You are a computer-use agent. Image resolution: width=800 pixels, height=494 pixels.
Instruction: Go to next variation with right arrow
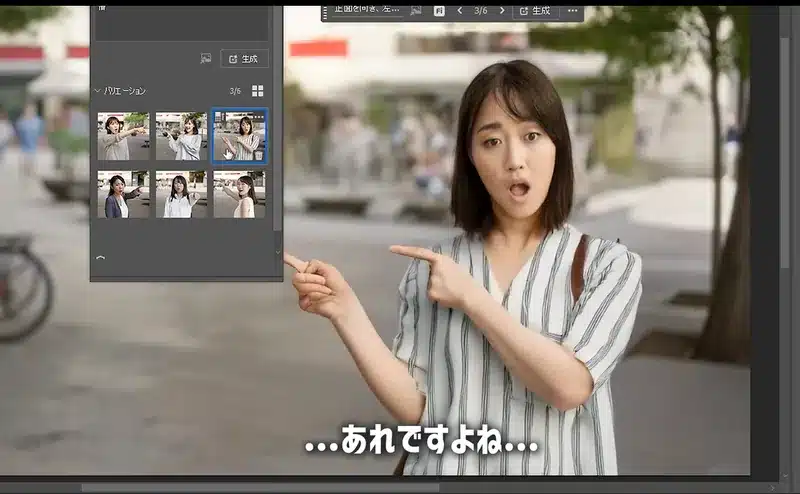pos(502,10)
